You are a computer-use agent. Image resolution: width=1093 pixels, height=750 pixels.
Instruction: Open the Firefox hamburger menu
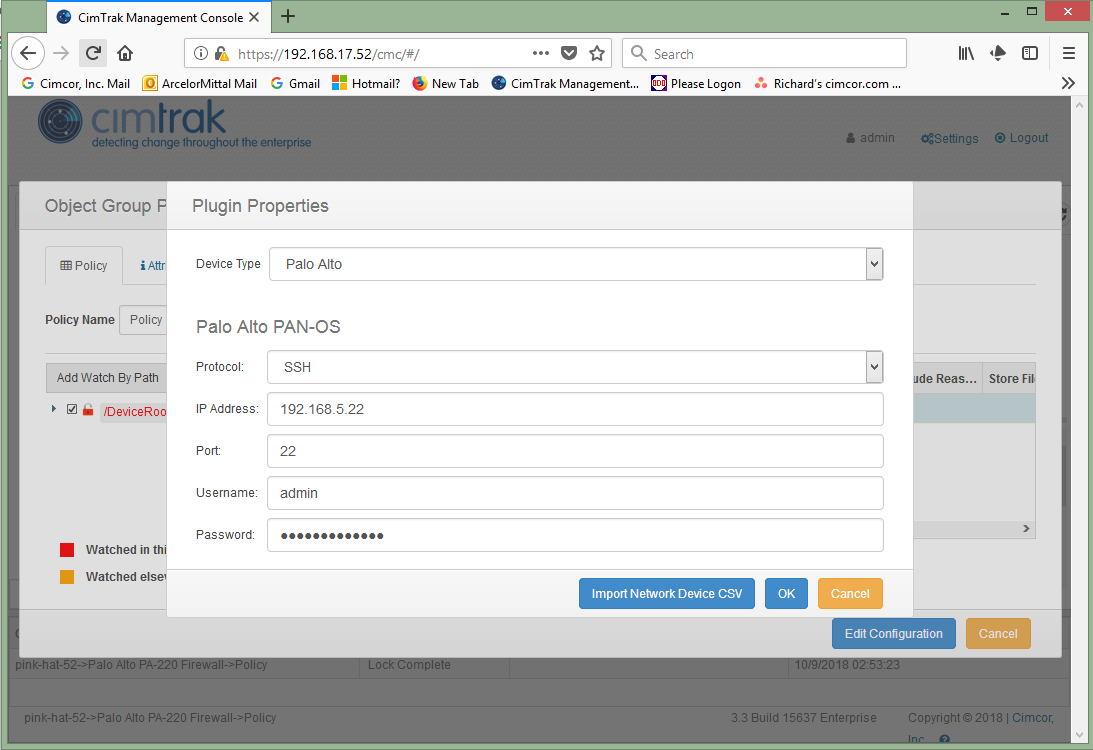tap(1068, 53)
